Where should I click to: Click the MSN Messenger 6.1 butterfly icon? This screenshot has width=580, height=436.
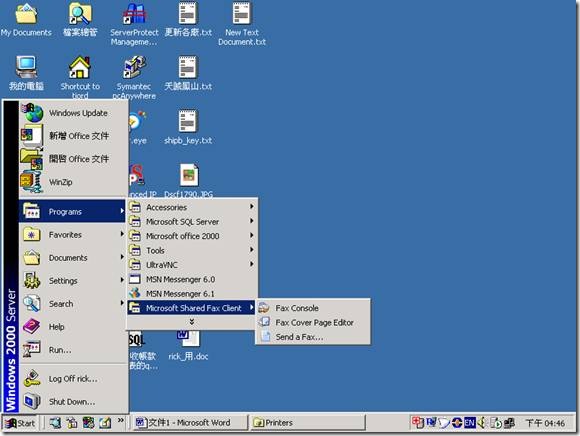coord(135,293)
